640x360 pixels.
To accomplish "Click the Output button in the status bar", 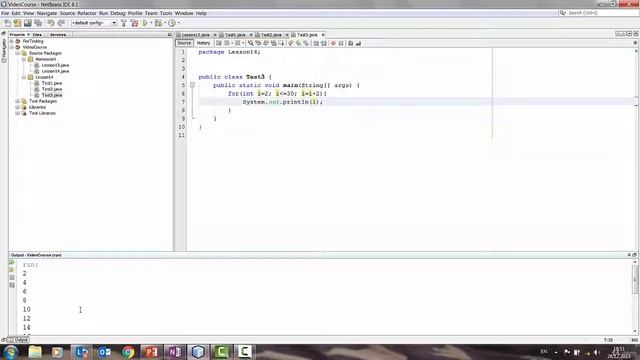I will [x=18, y=340].
